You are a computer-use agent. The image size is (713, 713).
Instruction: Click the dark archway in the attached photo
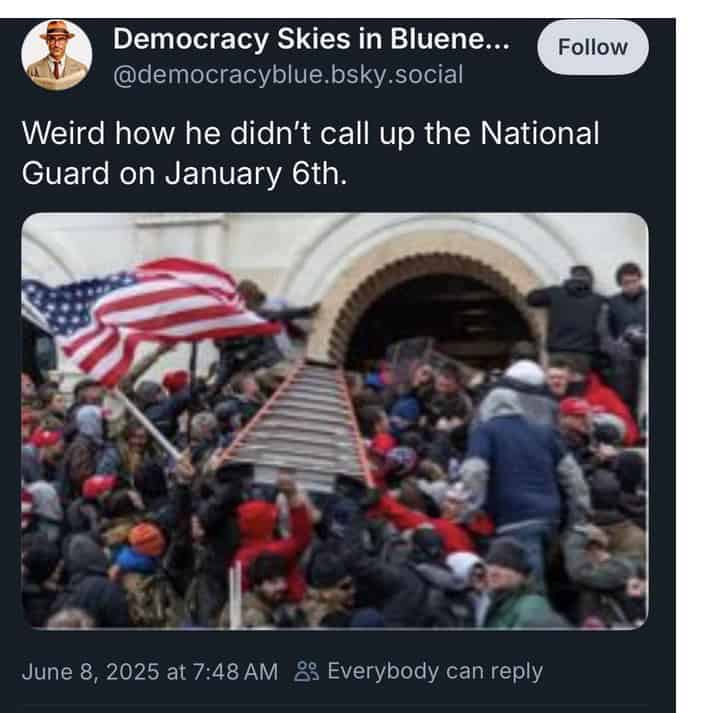point(437,318)
